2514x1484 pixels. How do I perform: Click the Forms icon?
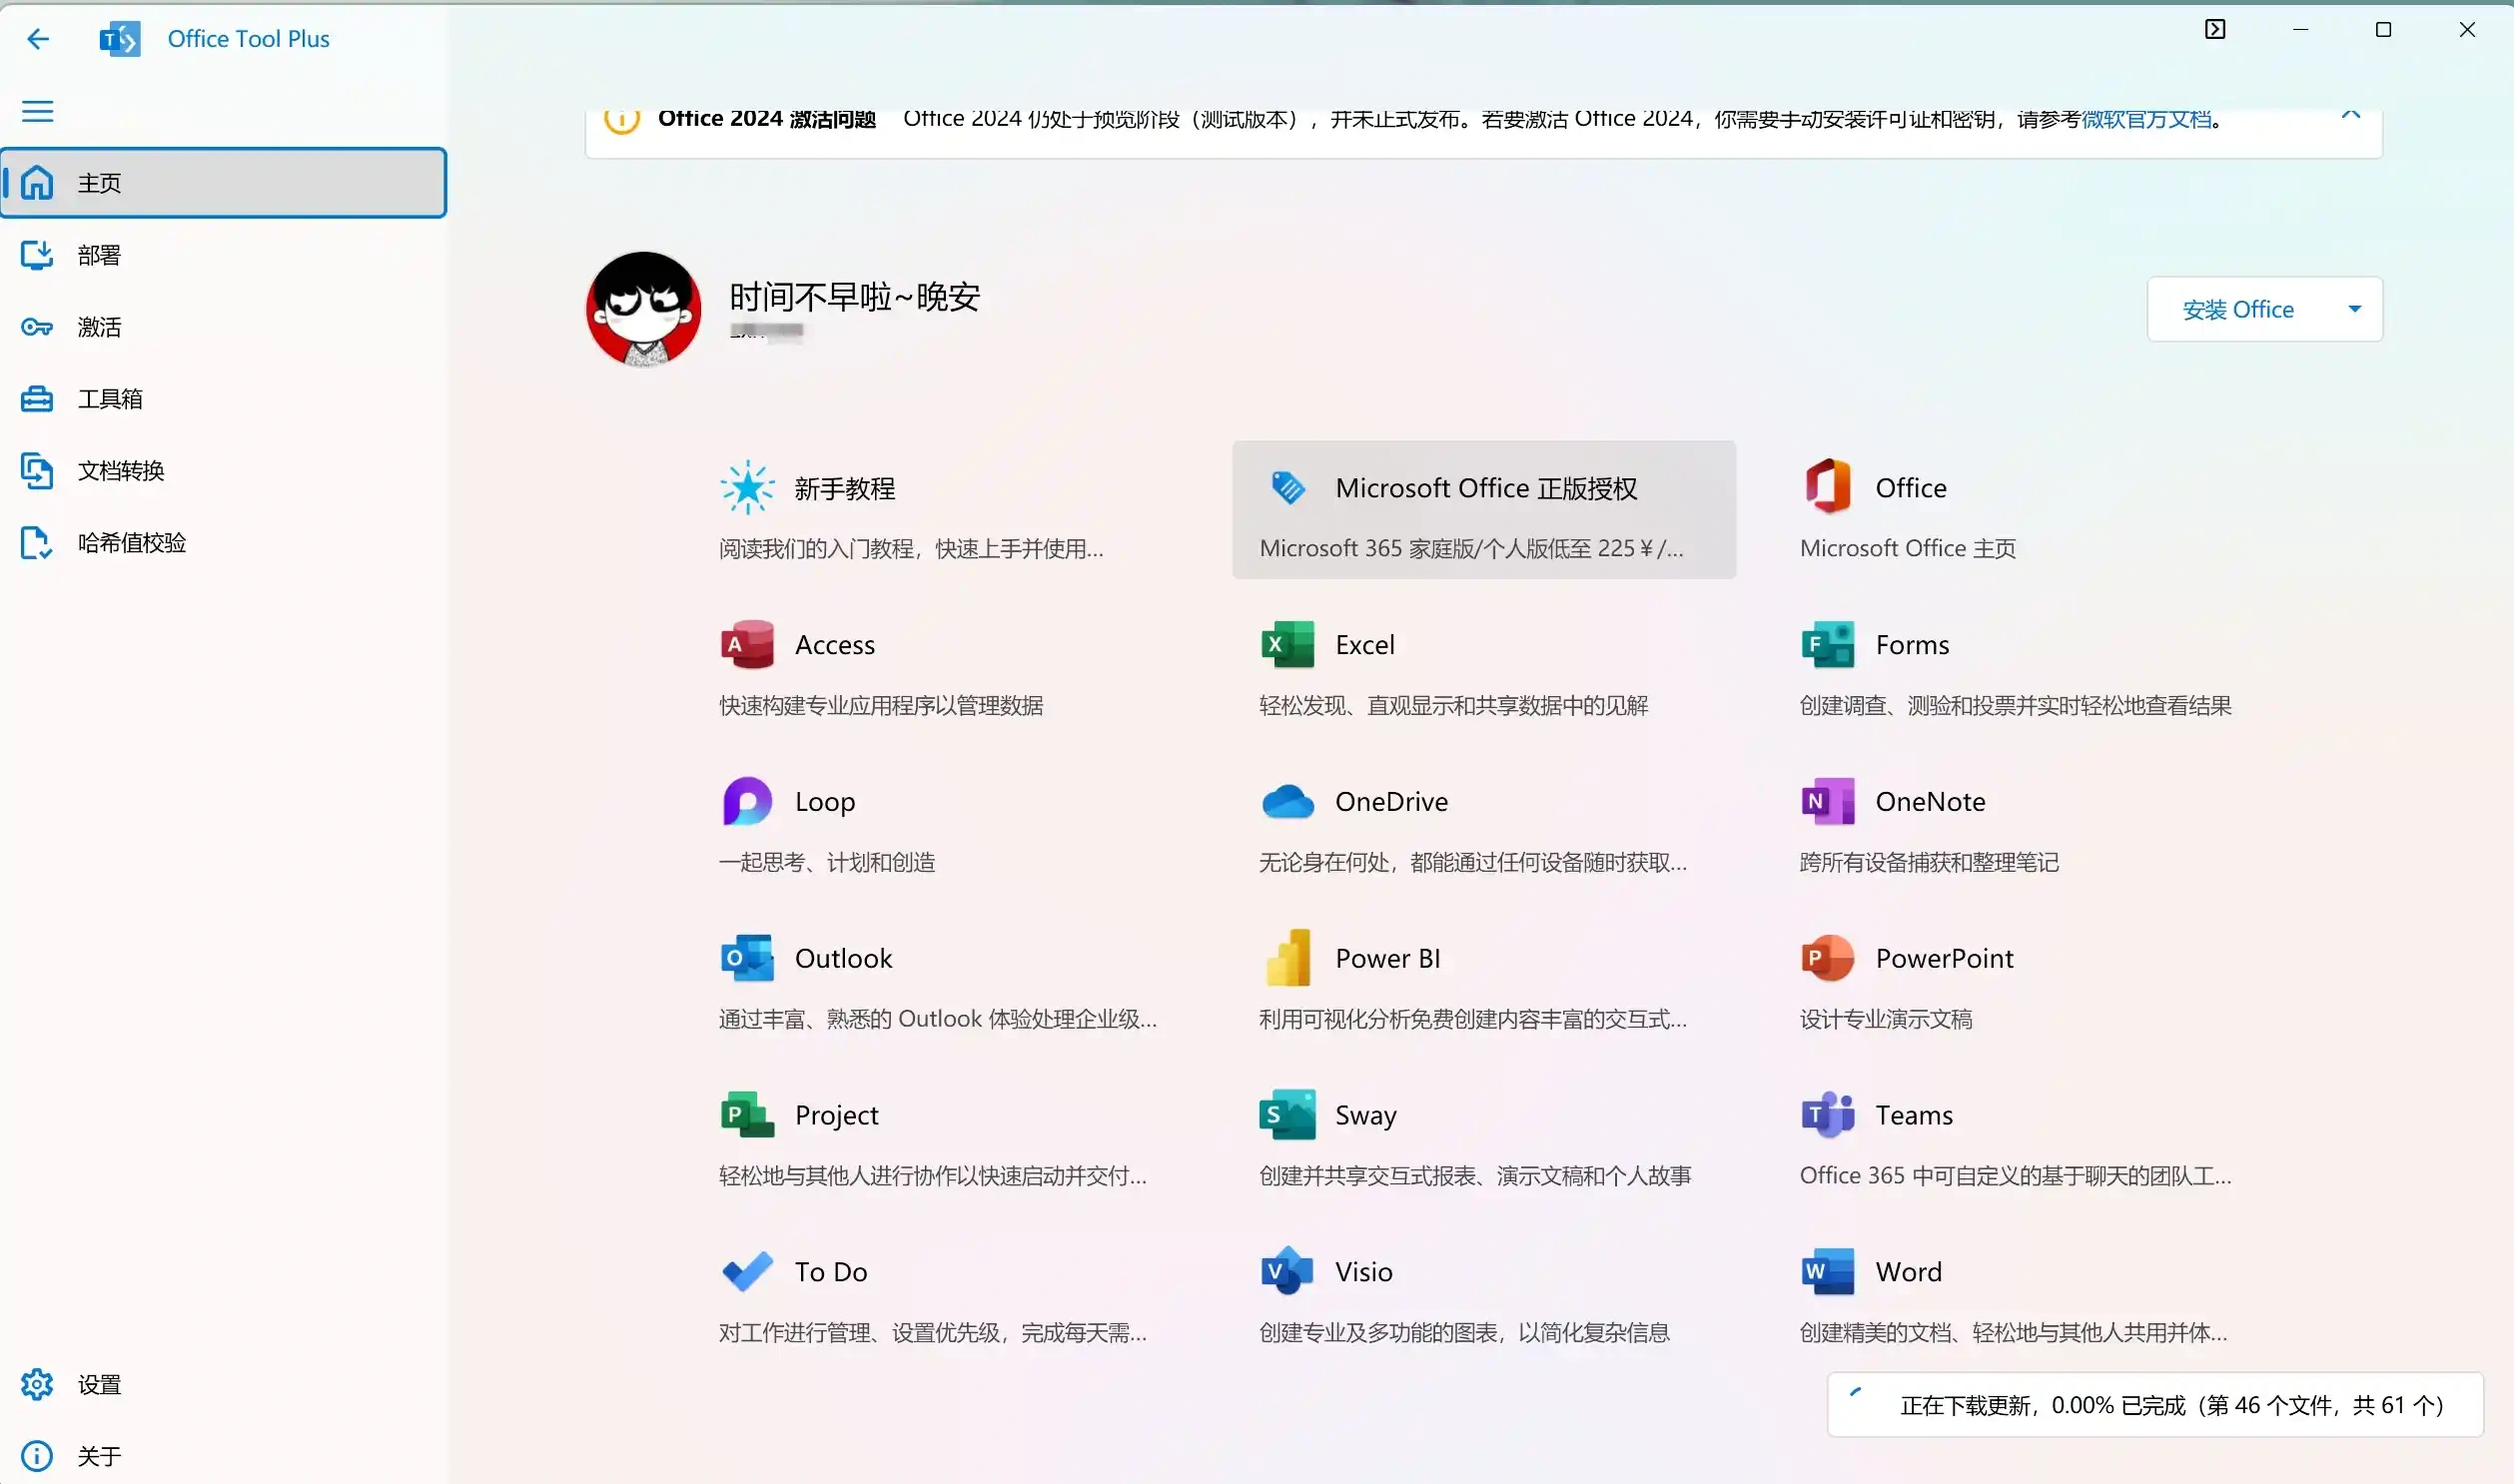tap(1828, 645)
